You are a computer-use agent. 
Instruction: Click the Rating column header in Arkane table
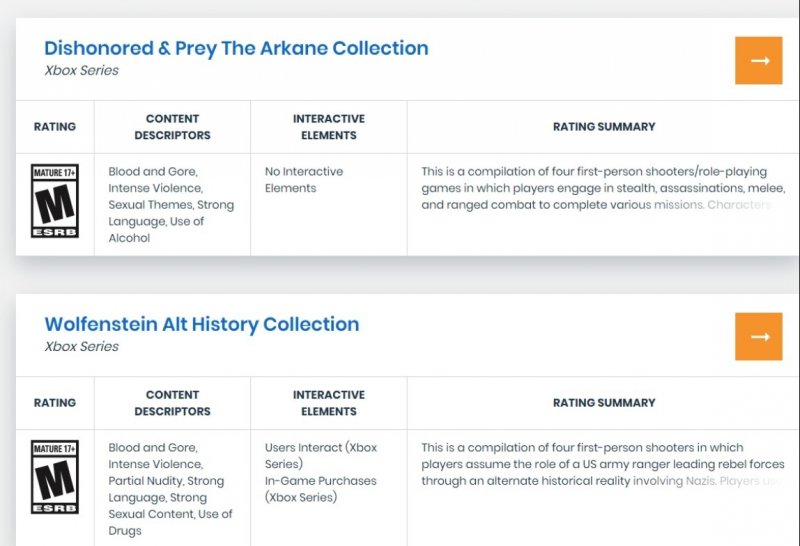point(55,127)
